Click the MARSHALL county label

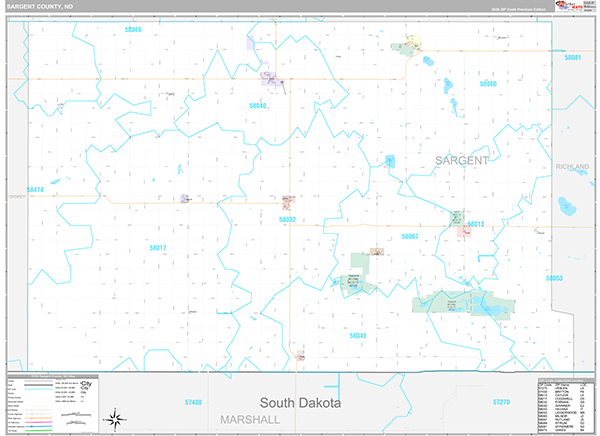click(250, 420)
